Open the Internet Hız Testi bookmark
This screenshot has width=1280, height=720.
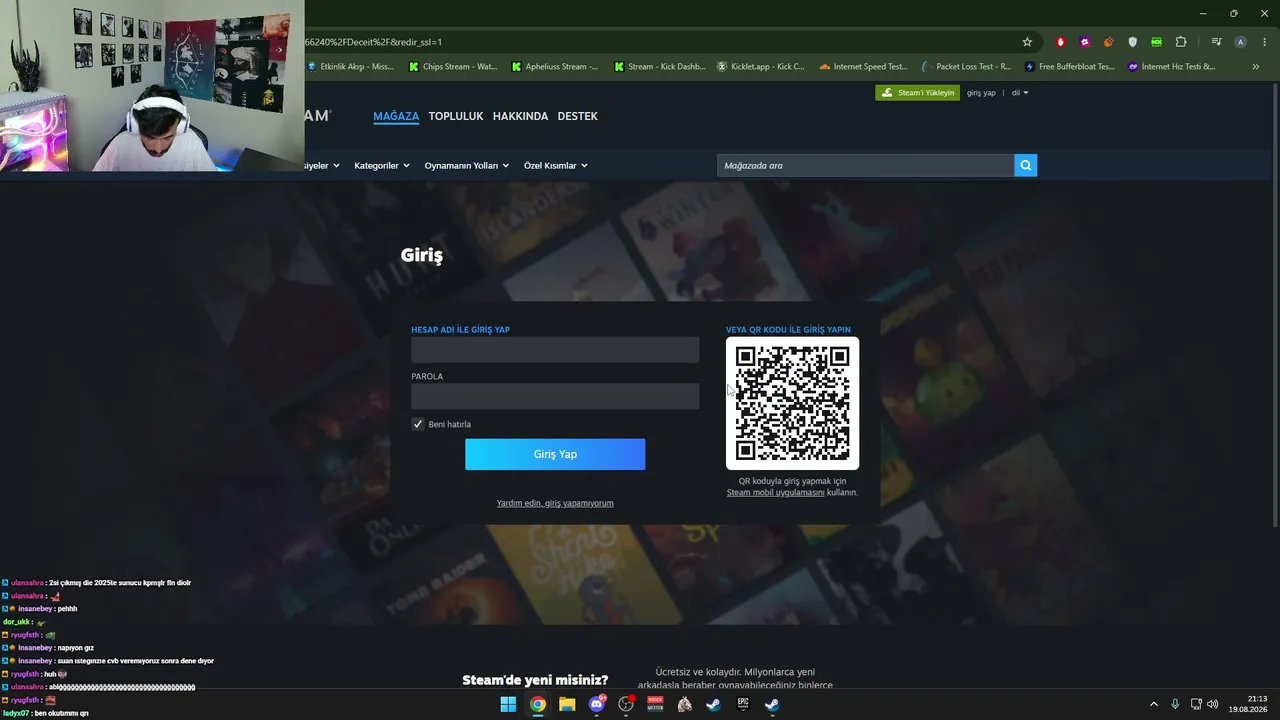pos(1172,67)
